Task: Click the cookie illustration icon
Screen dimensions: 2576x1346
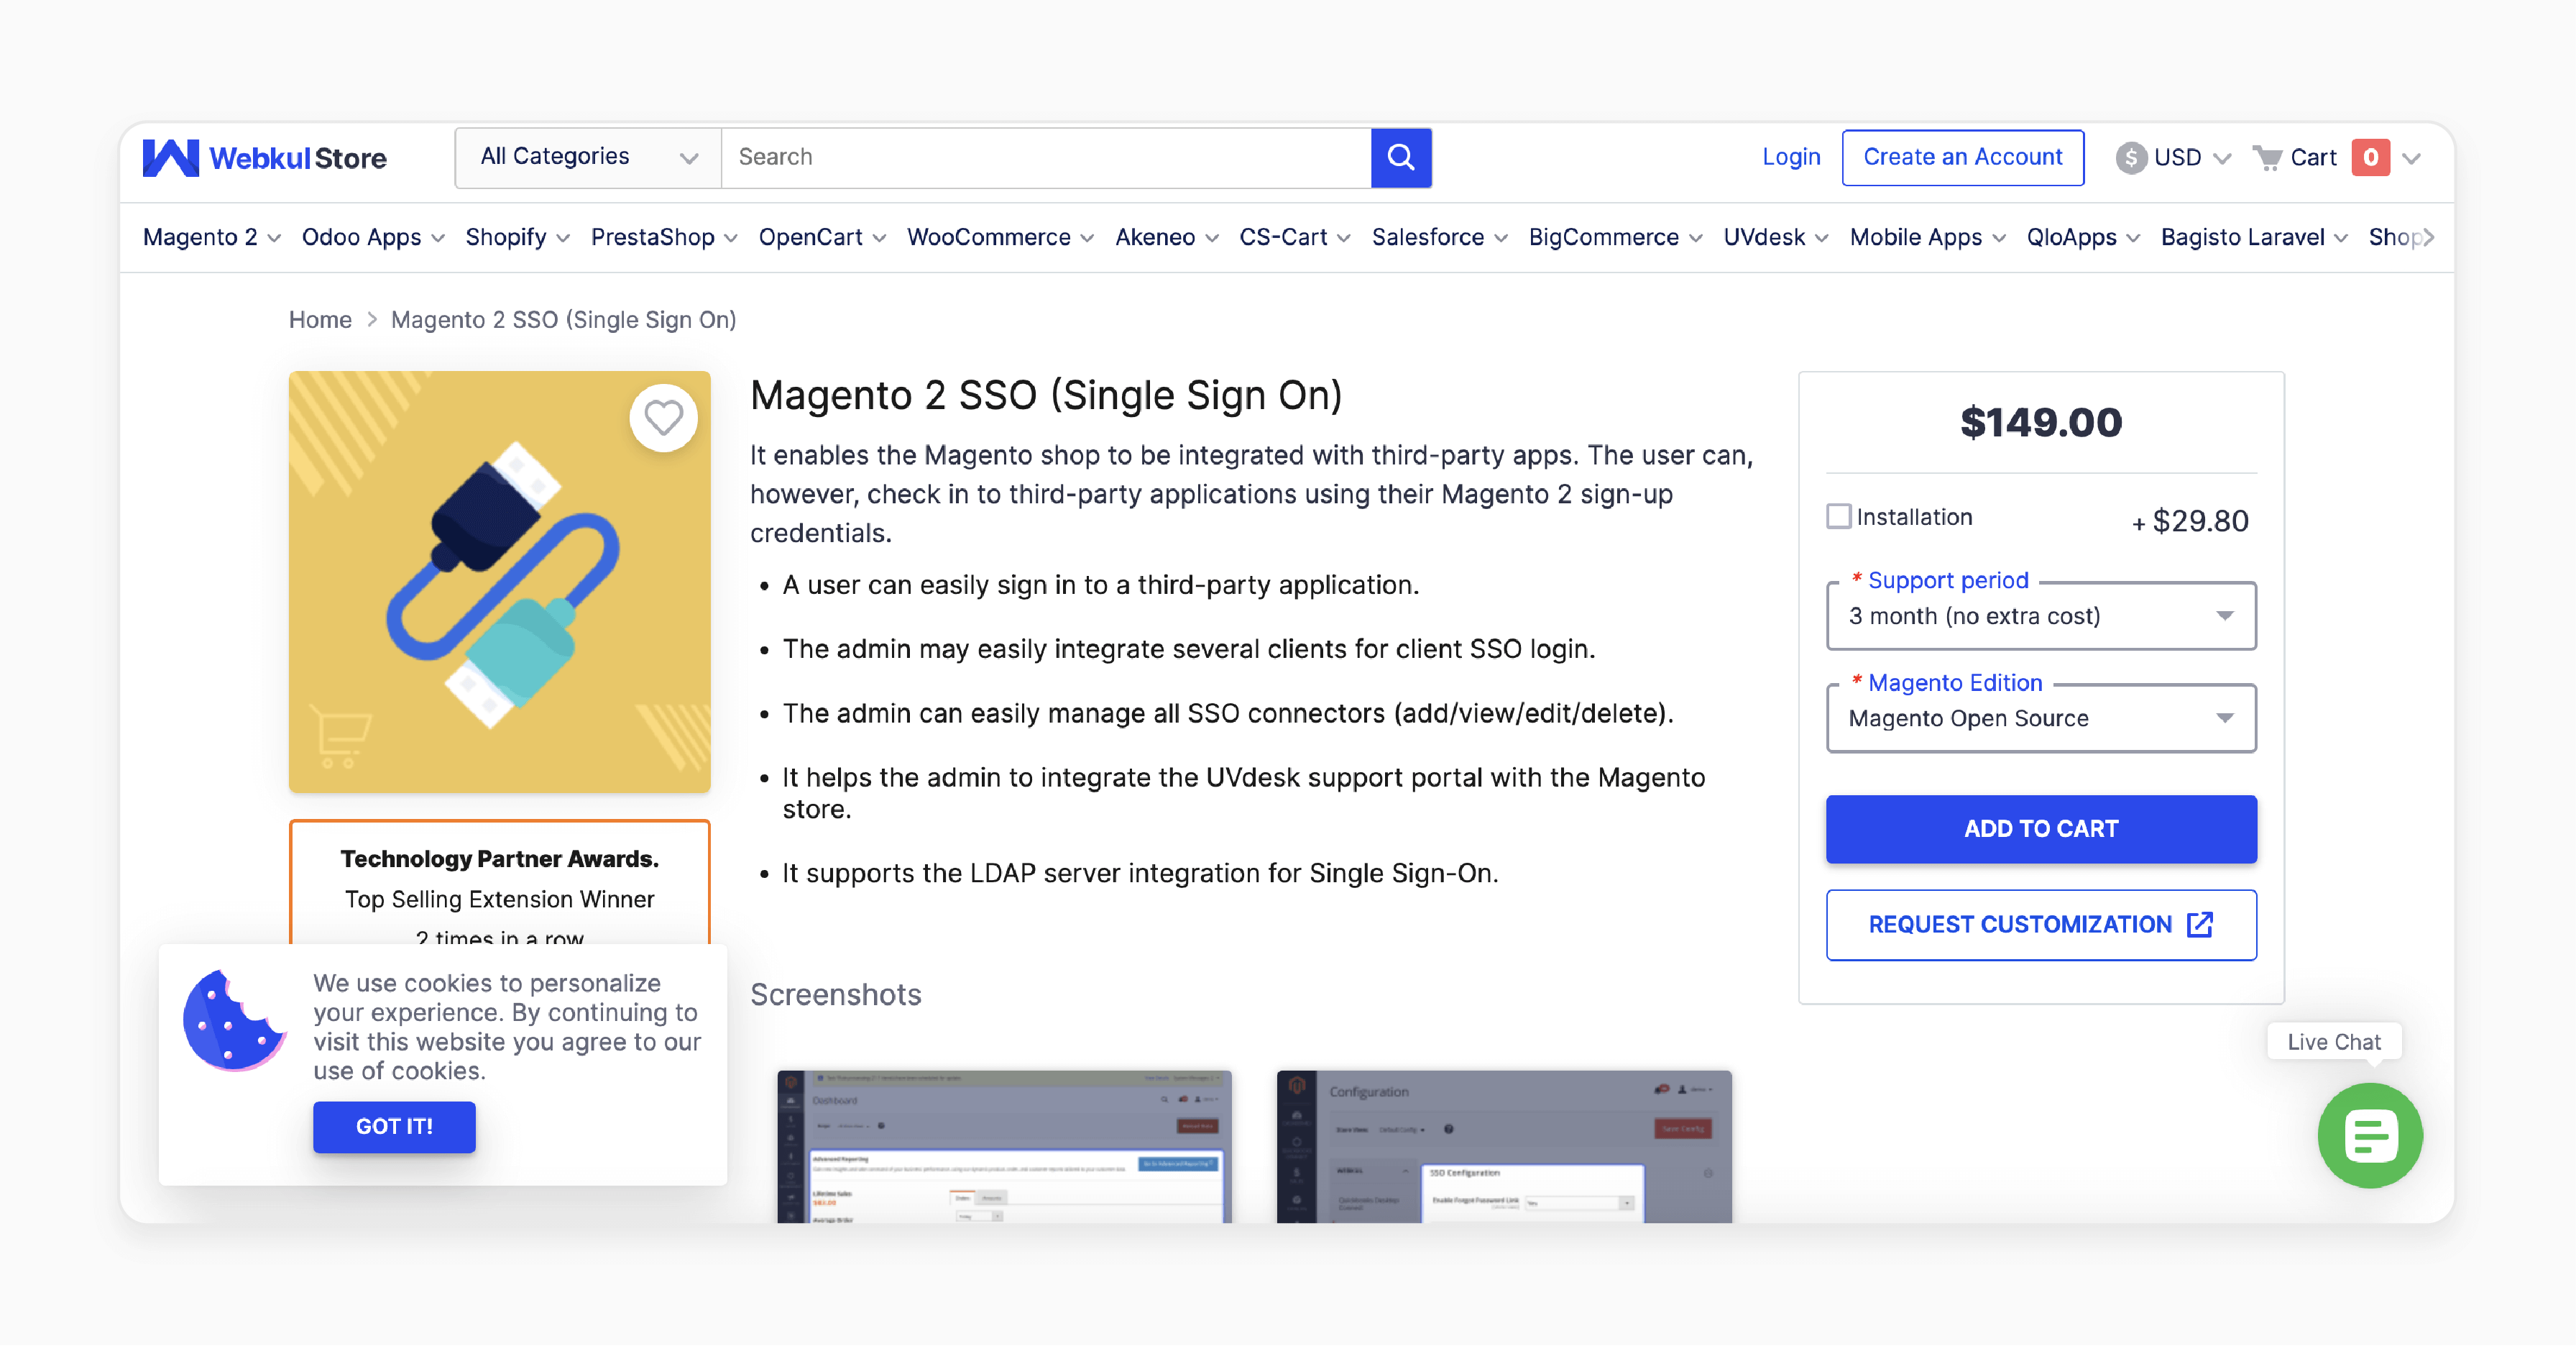Action: 235,1020
